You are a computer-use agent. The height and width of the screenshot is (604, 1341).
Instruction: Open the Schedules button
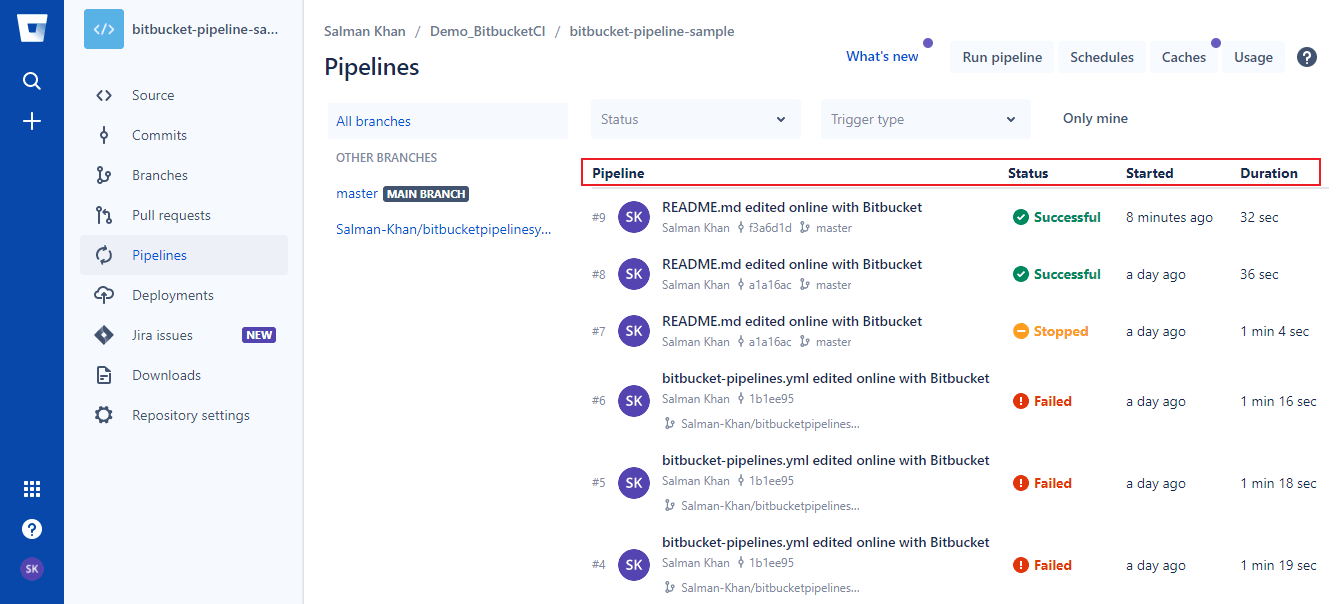[x=1101, y=57]
